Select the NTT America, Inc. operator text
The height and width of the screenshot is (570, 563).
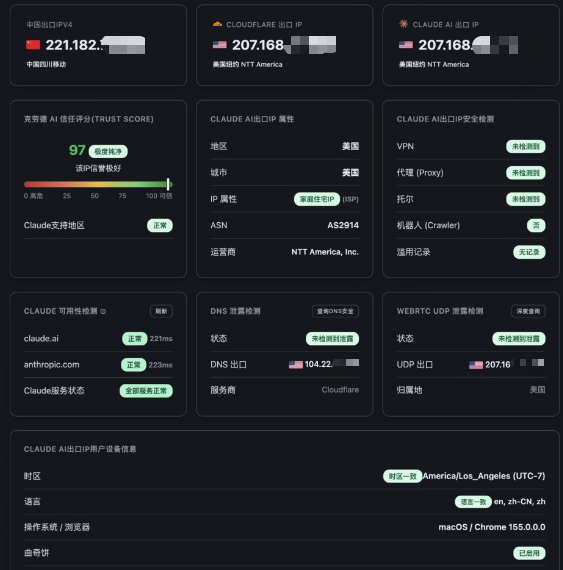325,252
